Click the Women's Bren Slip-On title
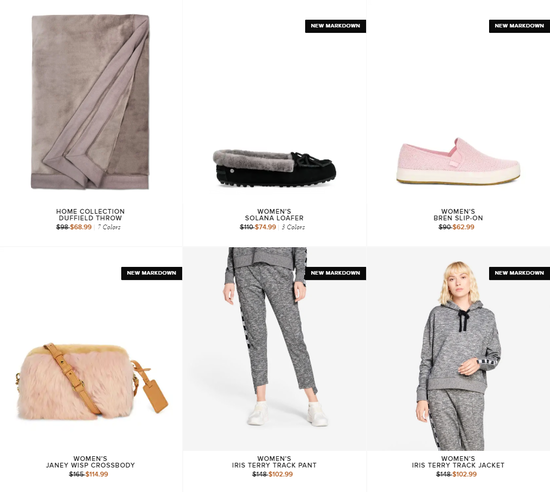This screenshot has height=492, width=550. [x=458, y=215]
